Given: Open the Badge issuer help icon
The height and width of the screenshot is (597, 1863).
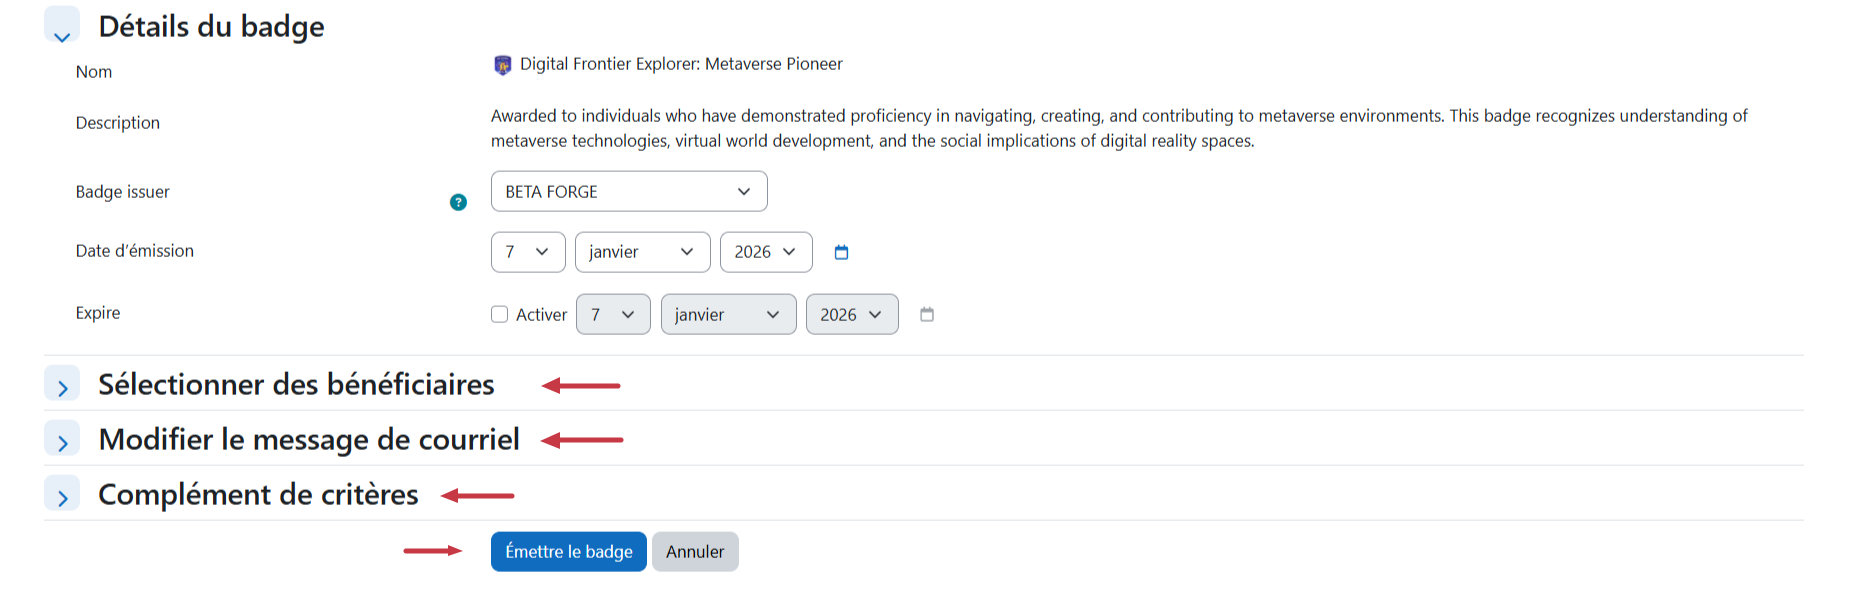Looking at the screenshot, I should tap(458, 202).
